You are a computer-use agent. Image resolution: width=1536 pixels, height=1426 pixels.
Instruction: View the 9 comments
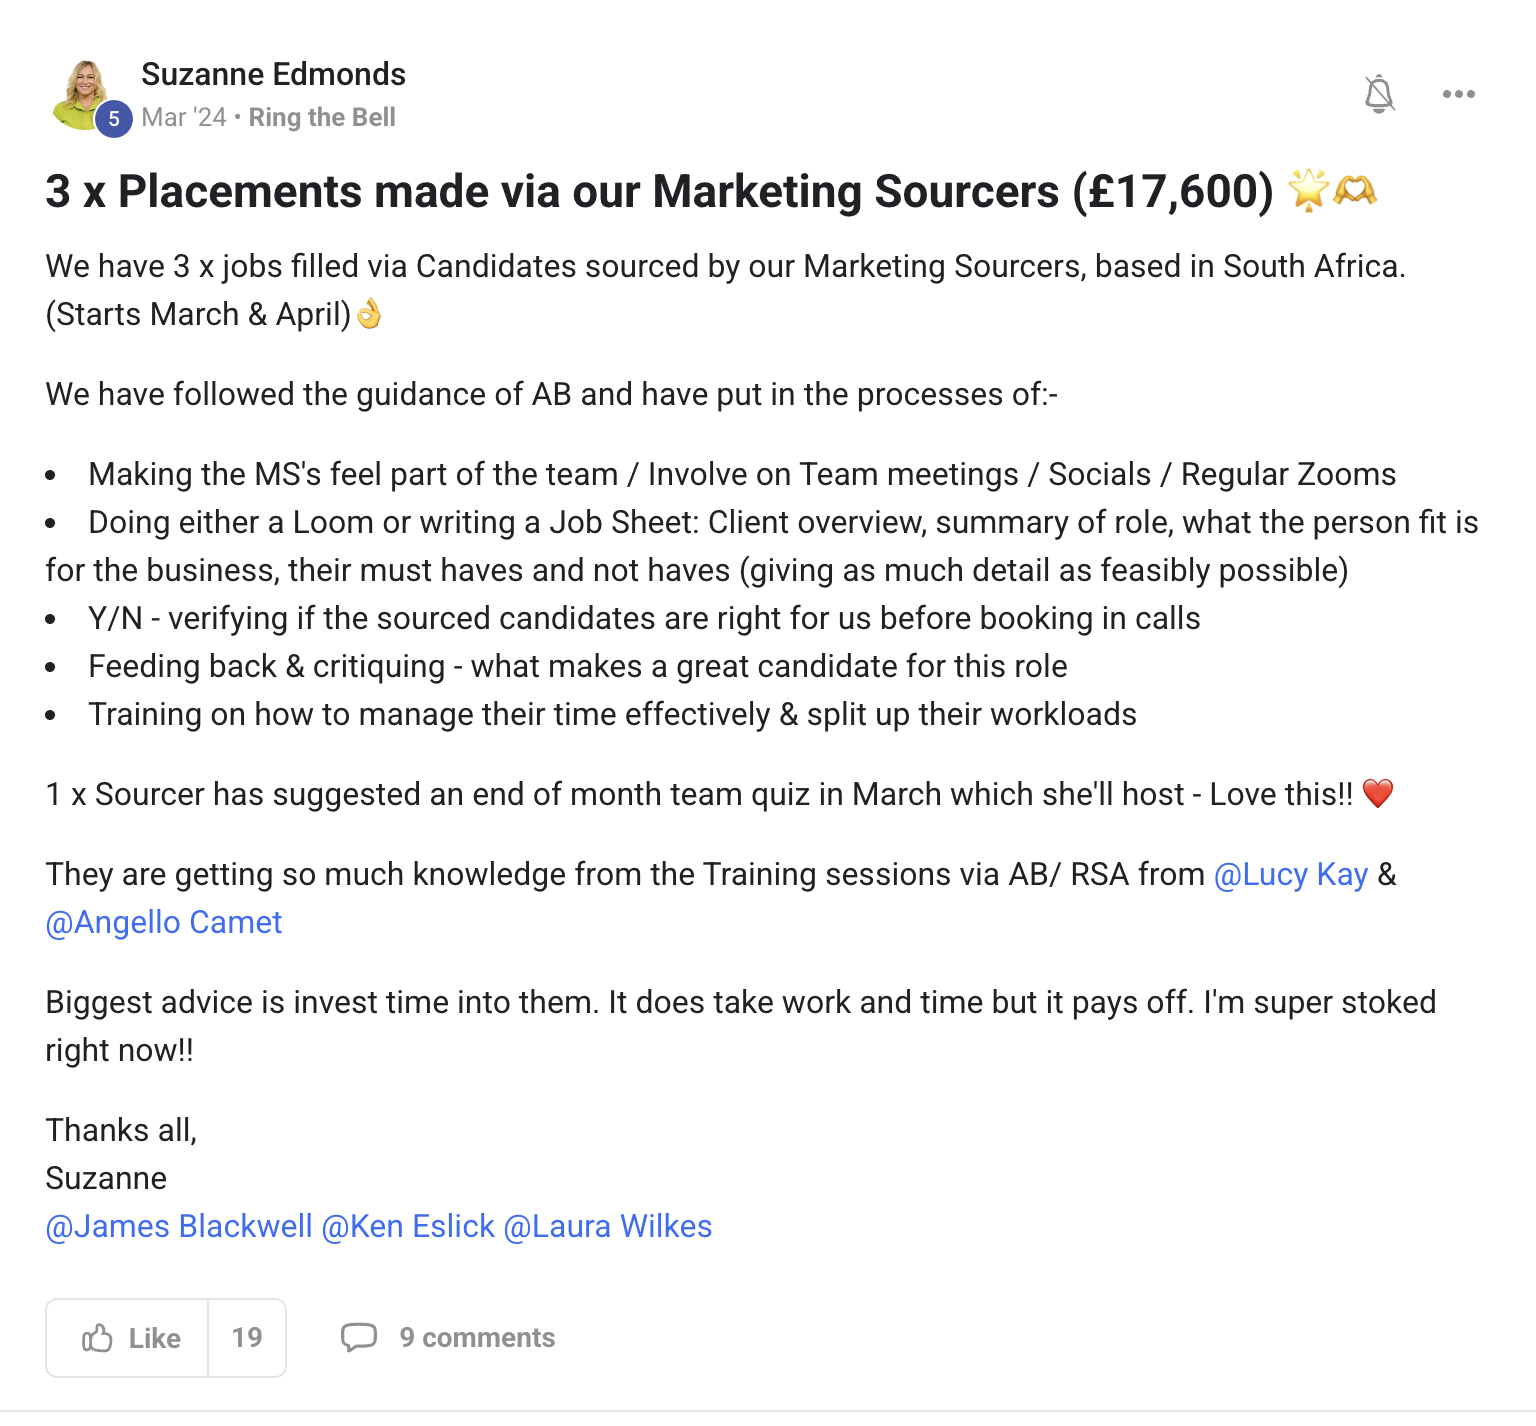[477, 1338]
